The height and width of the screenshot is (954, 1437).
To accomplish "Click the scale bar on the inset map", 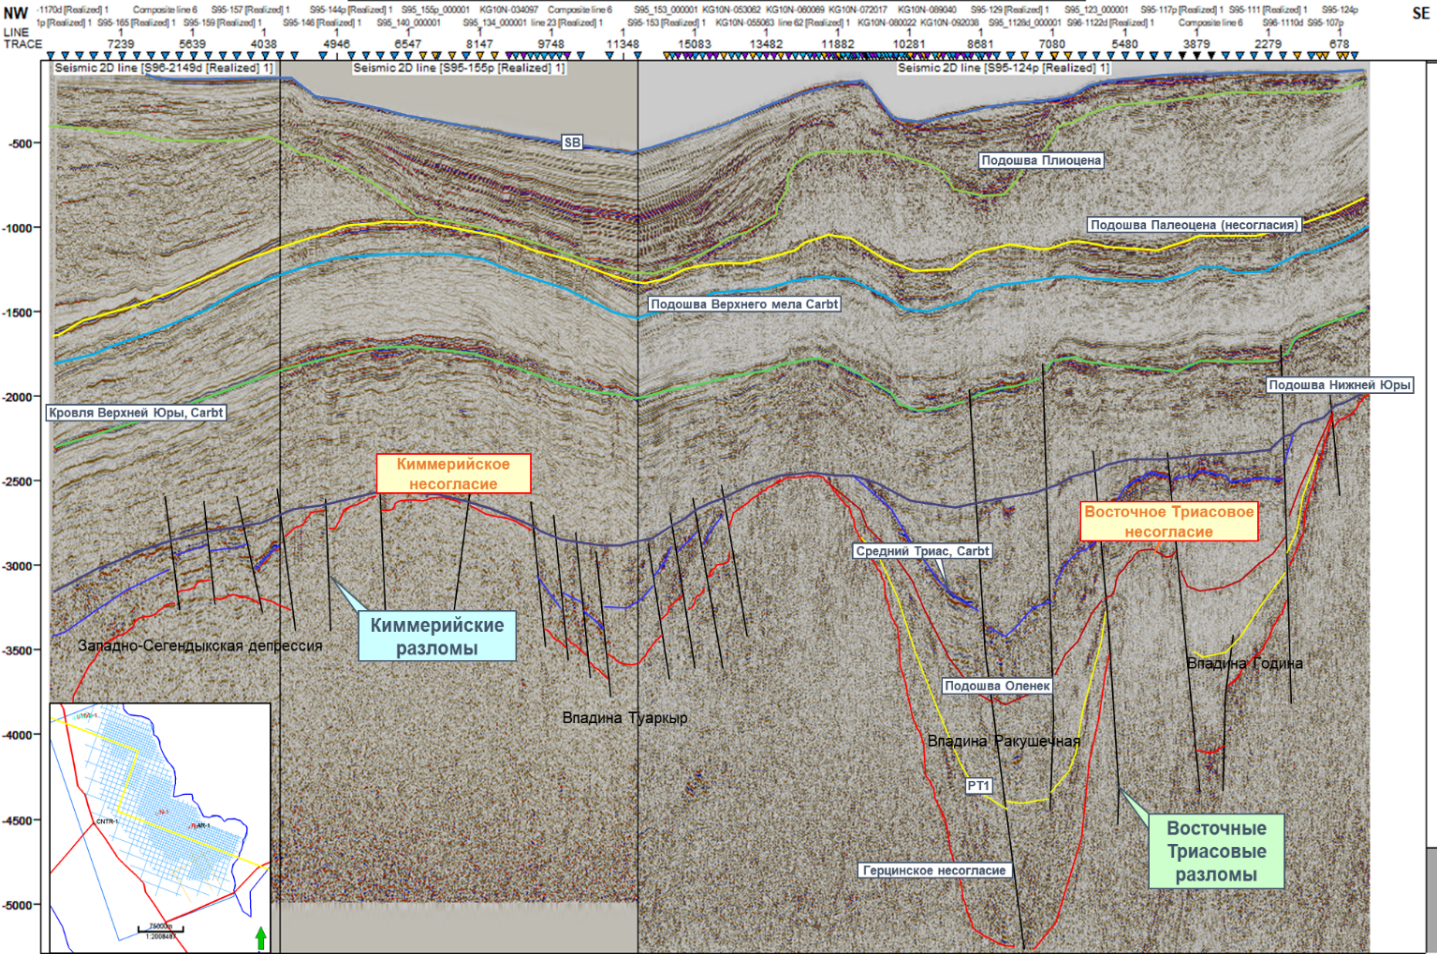I will (160, 931).
